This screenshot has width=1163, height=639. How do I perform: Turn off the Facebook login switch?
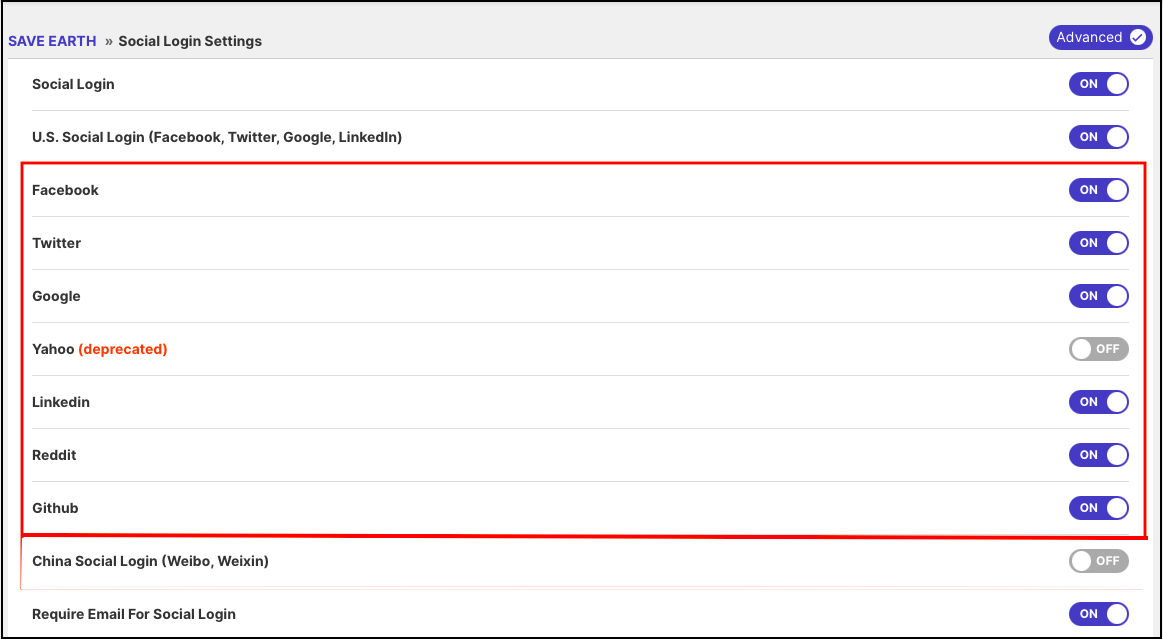click(1098, 190)
